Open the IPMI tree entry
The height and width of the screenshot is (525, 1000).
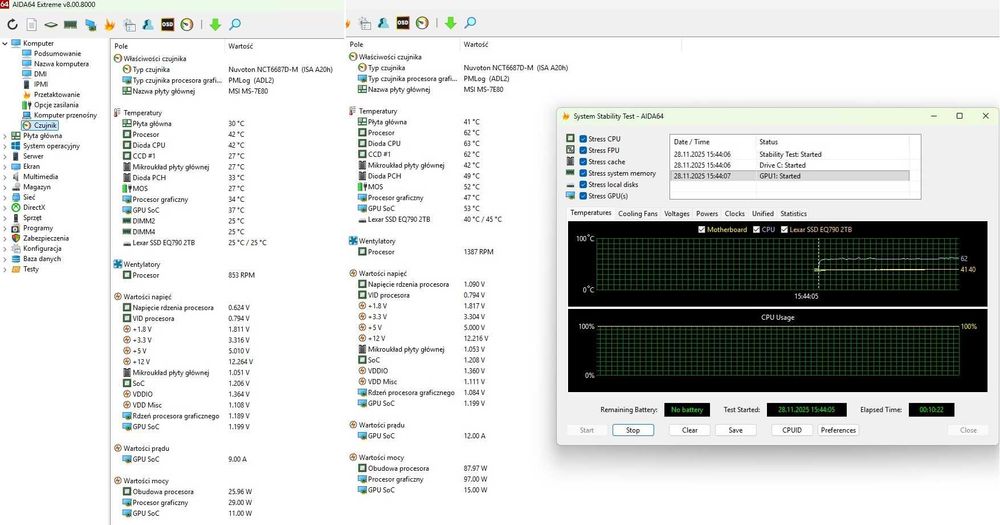(41, 84)
